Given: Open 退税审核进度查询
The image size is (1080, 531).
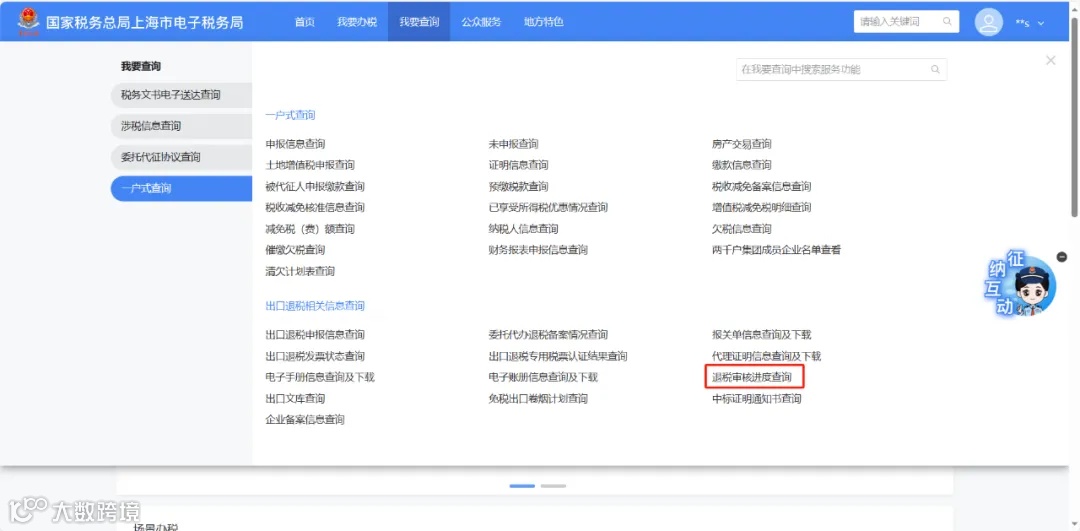Looking at the screenshot, I should click(752, 377).
